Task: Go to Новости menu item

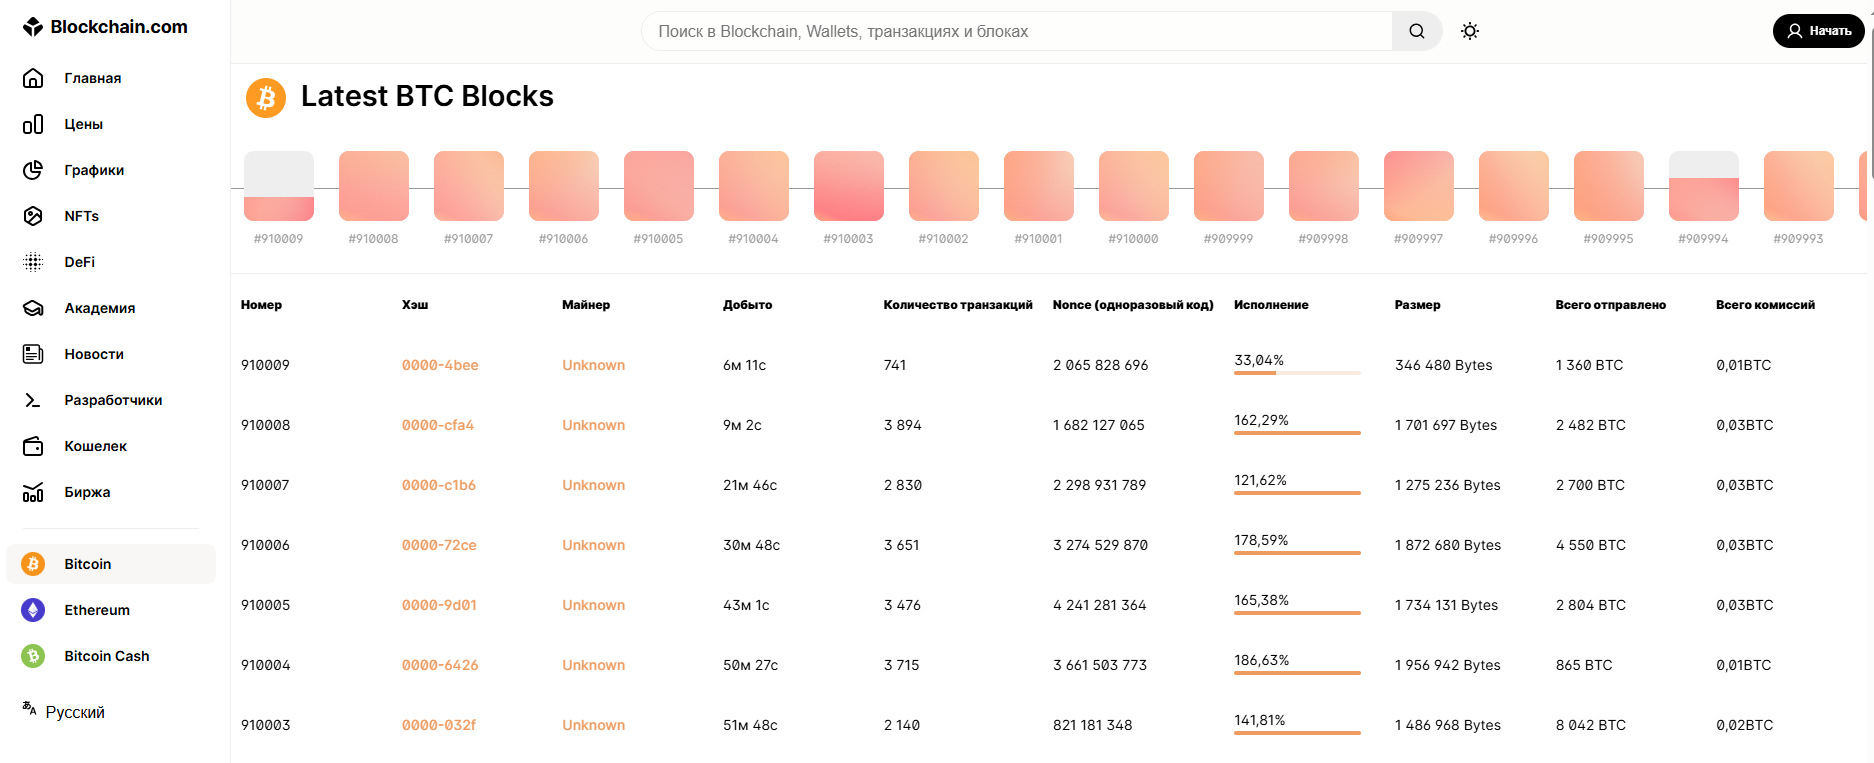Action: [x=94, y=354]
